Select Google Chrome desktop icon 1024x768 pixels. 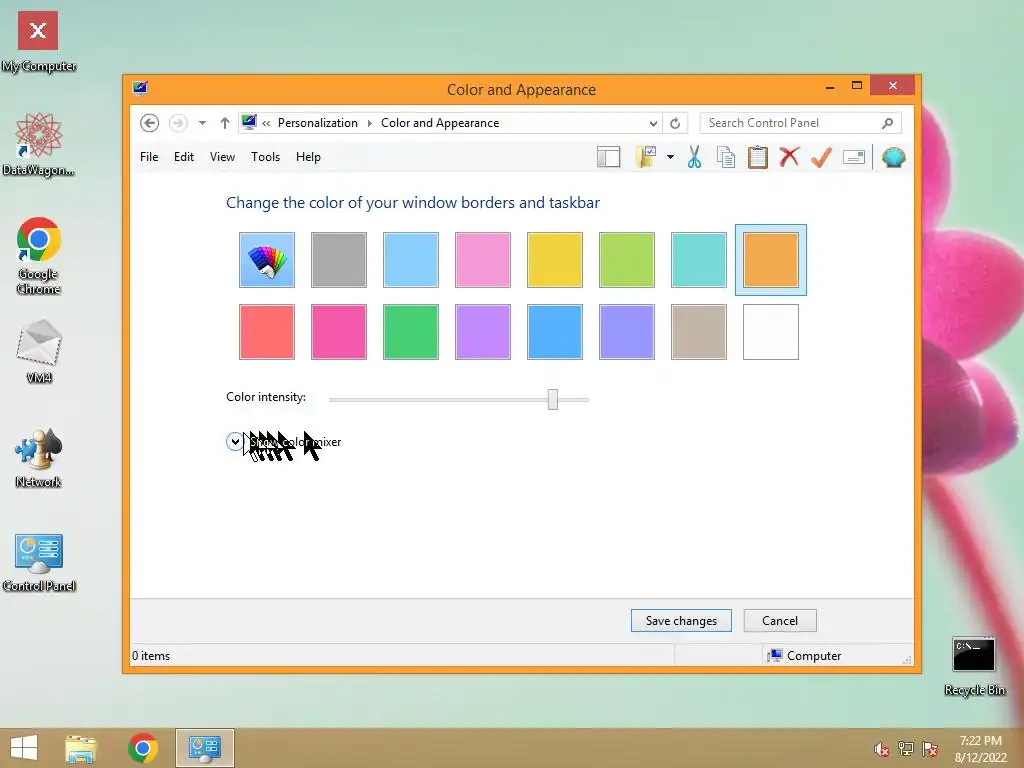(39, 256)
